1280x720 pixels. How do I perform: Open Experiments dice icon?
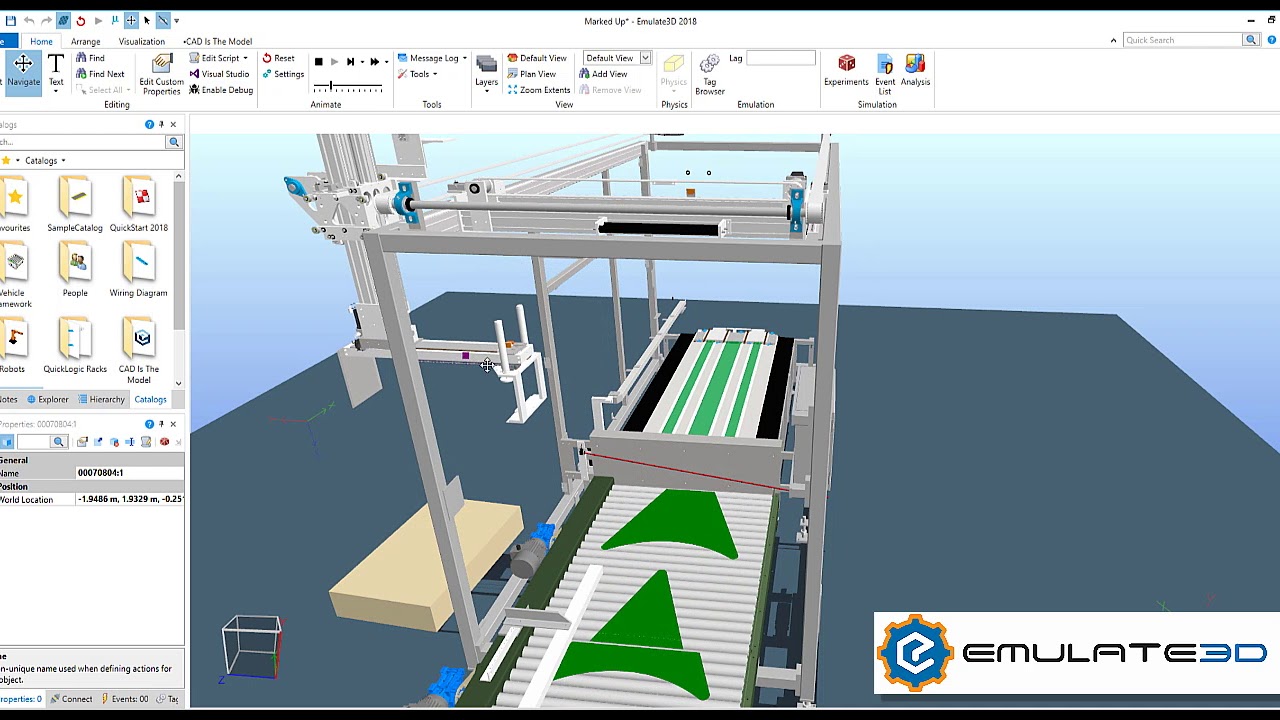coord(846,71)
